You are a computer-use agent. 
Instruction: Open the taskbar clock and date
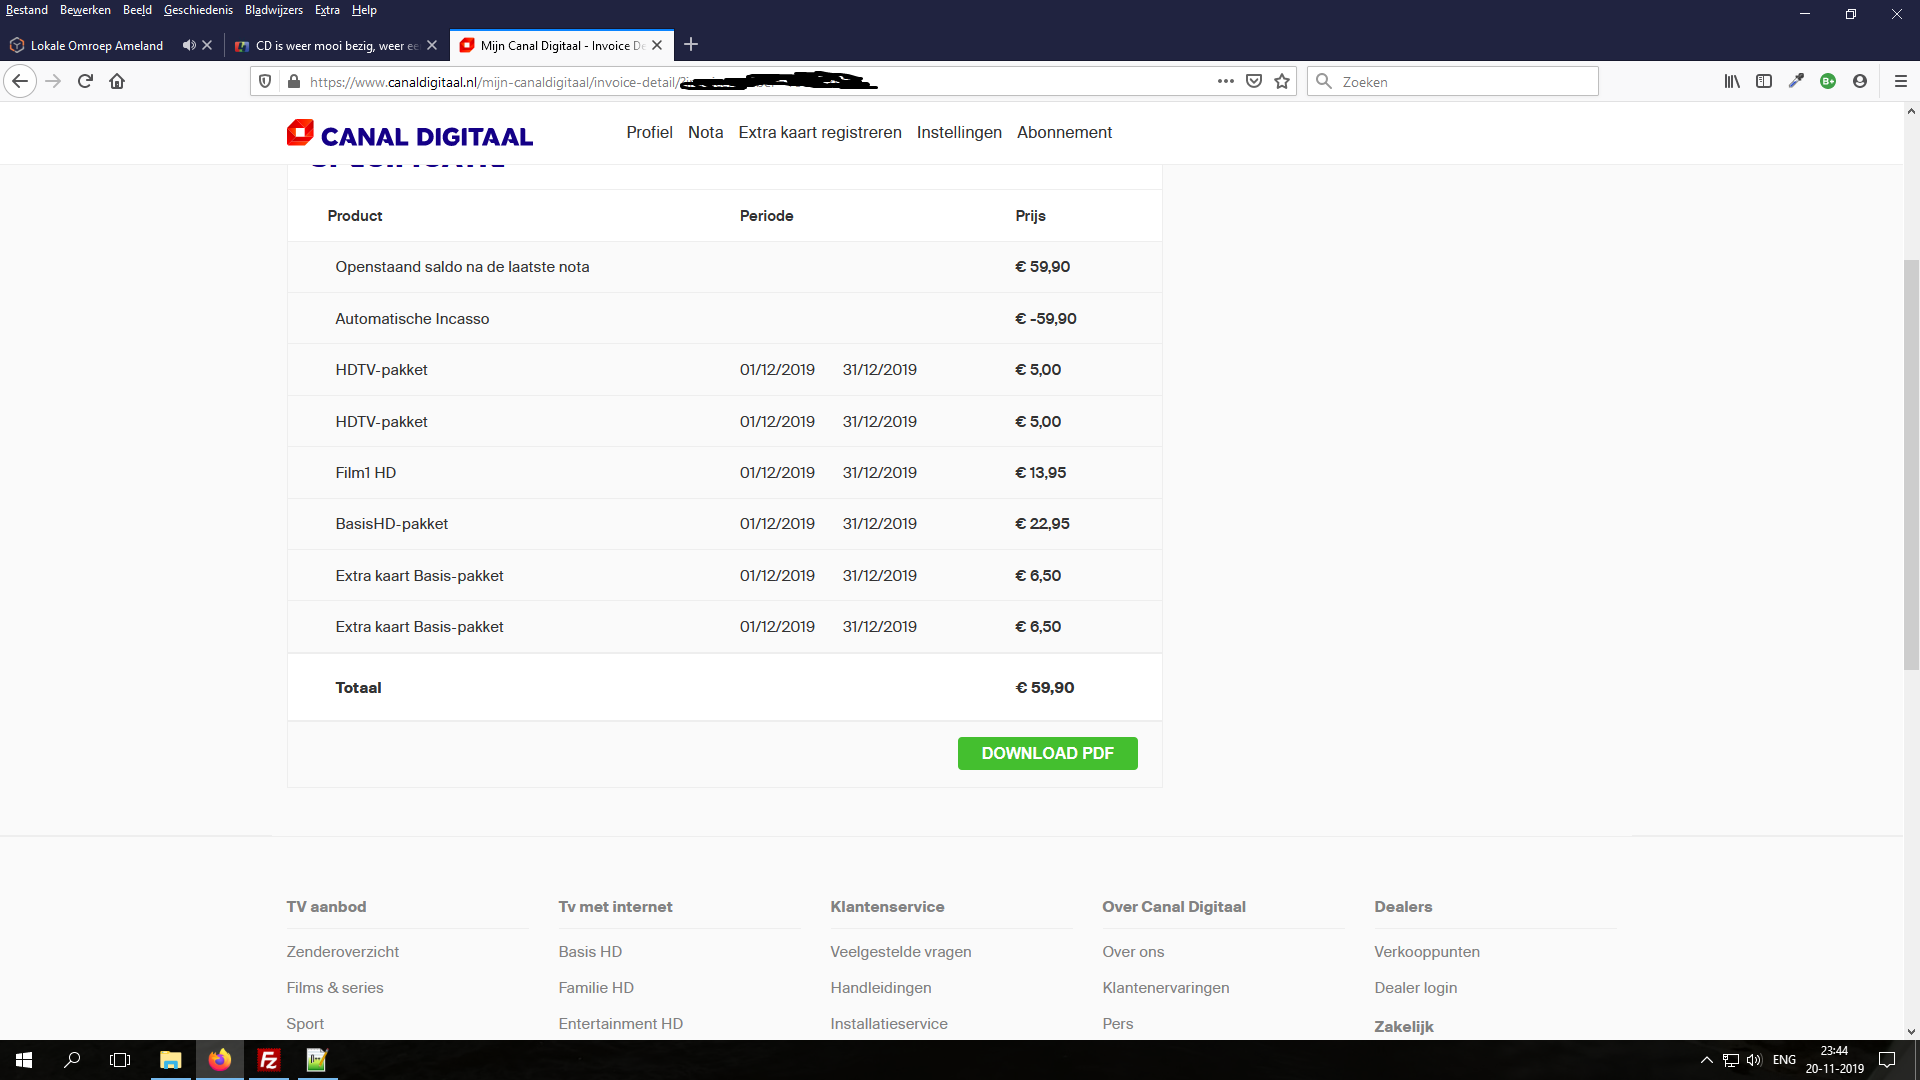point(1834,1060)
